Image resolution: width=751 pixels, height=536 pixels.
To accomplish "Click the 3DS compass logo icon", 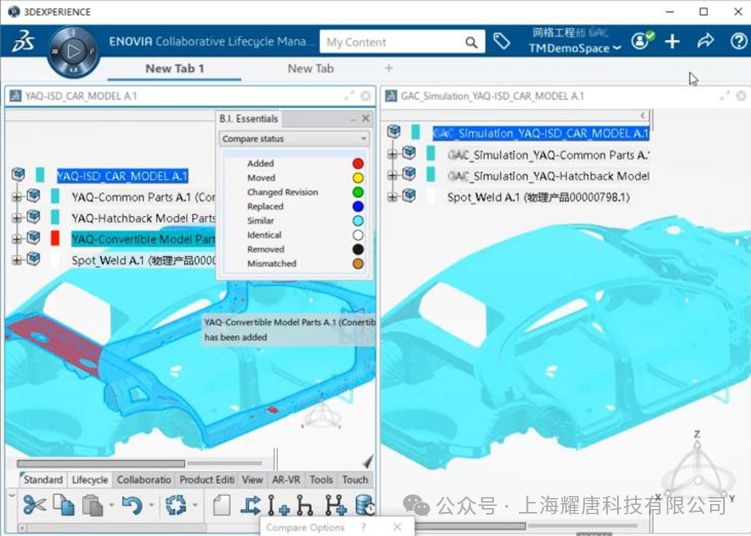I will tap(23, 41).
